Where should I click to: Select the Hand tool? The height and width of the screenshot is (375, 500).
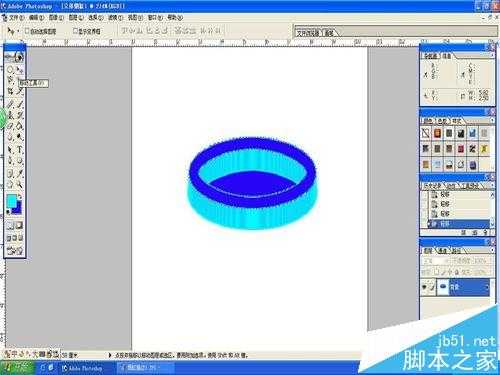point(10,184)
